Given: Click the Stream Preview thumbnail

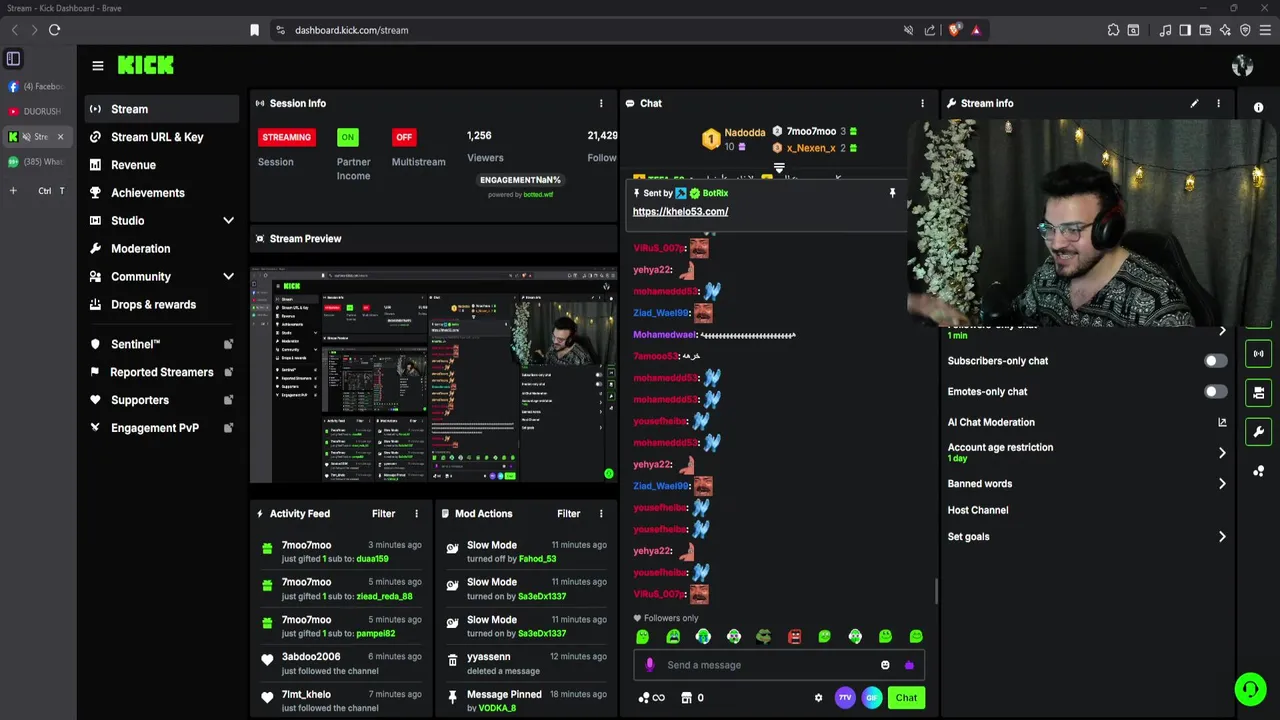Looking at the screenshot, I should coord(433,375).
